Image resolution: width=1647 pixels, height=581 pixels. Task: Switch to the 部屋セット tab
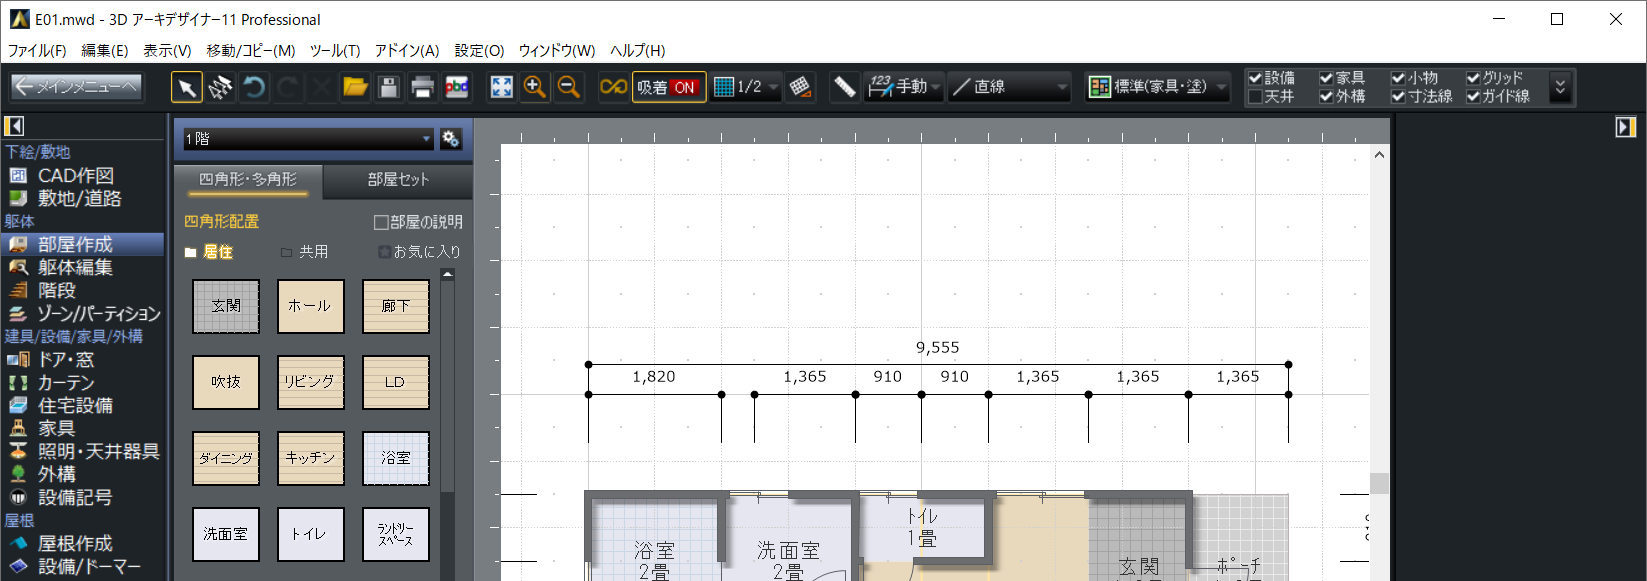[x=398, y=180]
